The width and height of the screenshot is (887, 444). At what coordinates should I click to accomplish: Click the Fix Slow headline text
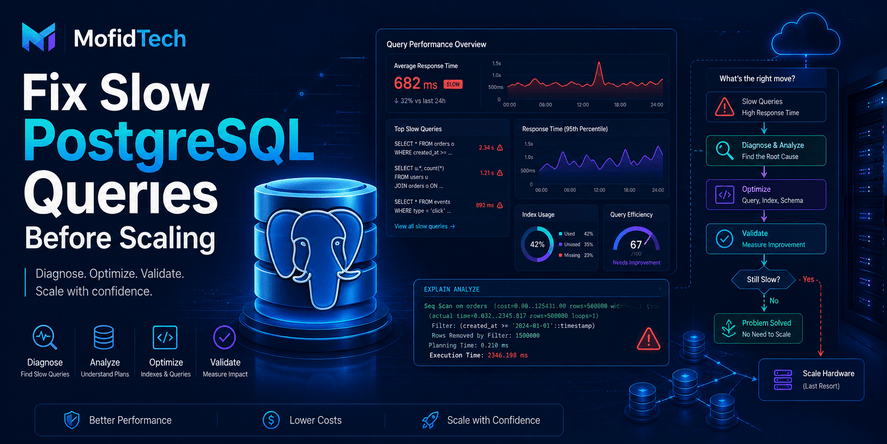tap(116, 92)
